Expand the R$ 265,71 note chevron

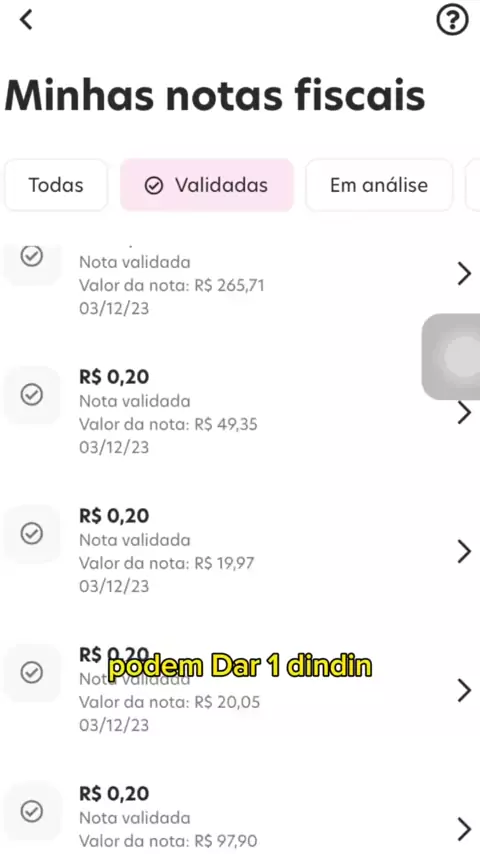pos(464,274)
